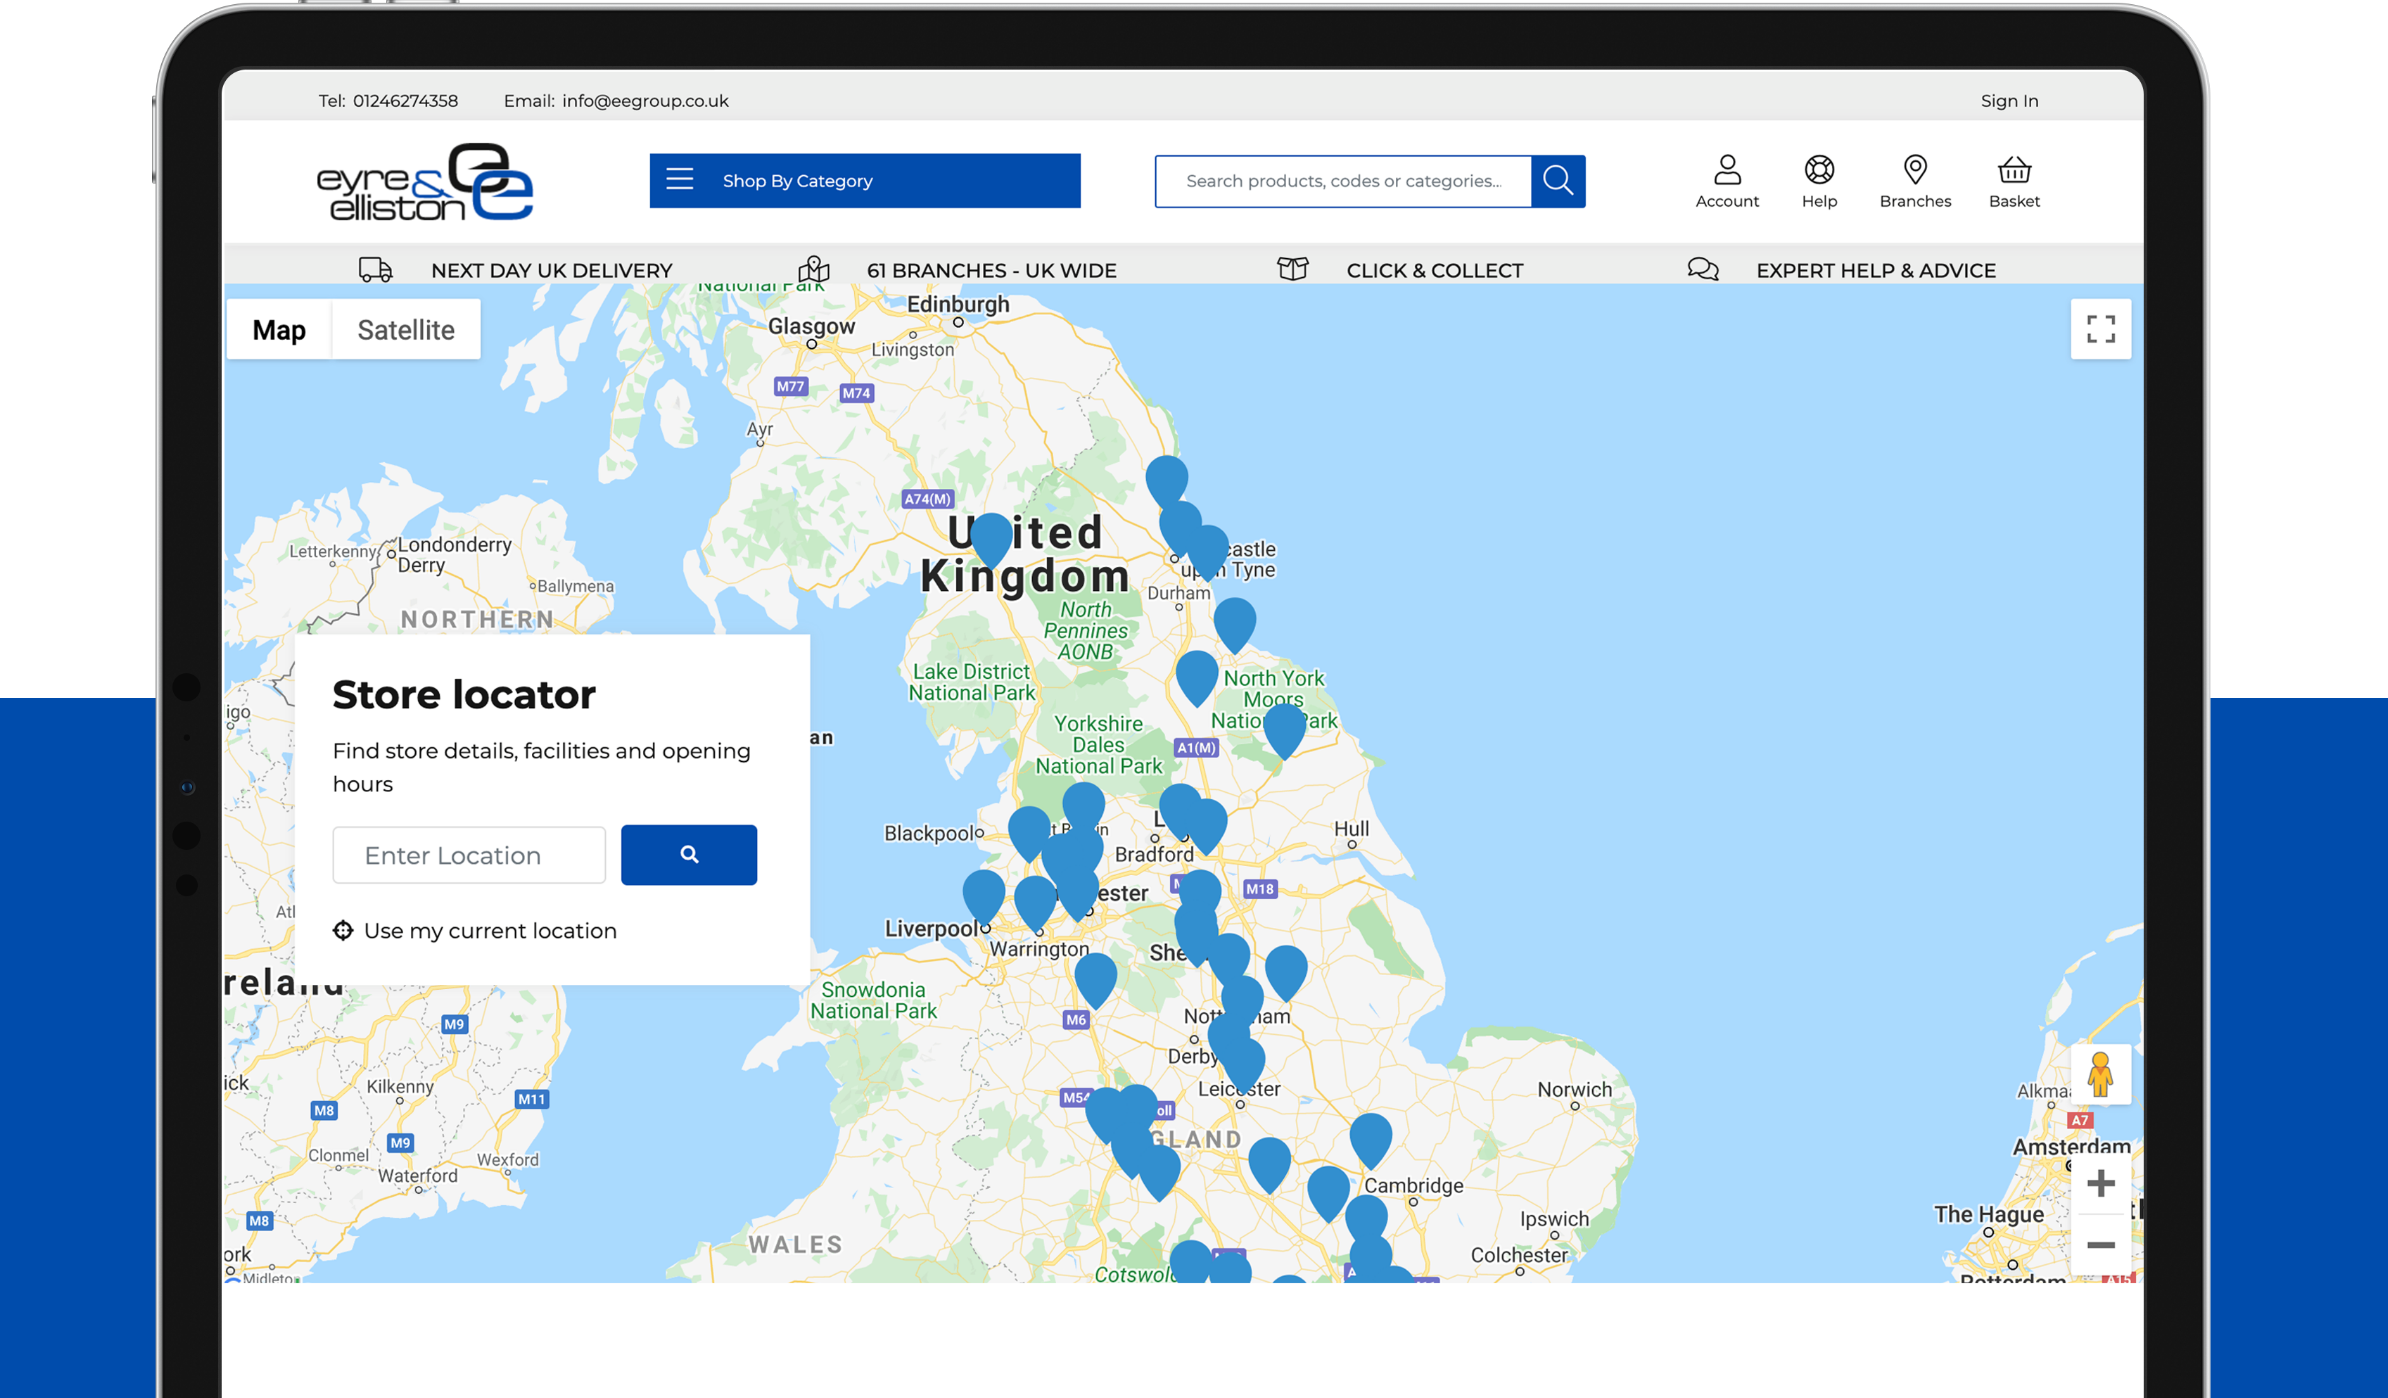Click the zoom out minus button
The height and width of the screenshot is (1398, 2388).
click(x=2100, y=1245)
